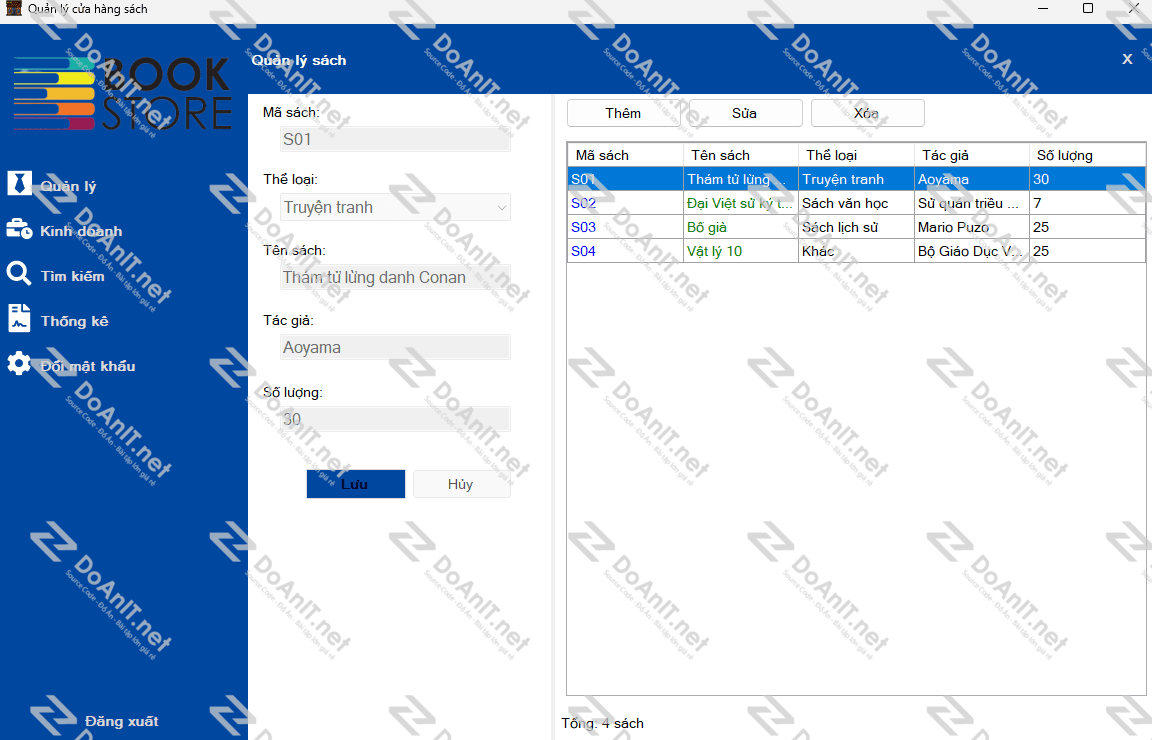
Task: Click the Sách lịch sử cell
Action: (856, 227)
